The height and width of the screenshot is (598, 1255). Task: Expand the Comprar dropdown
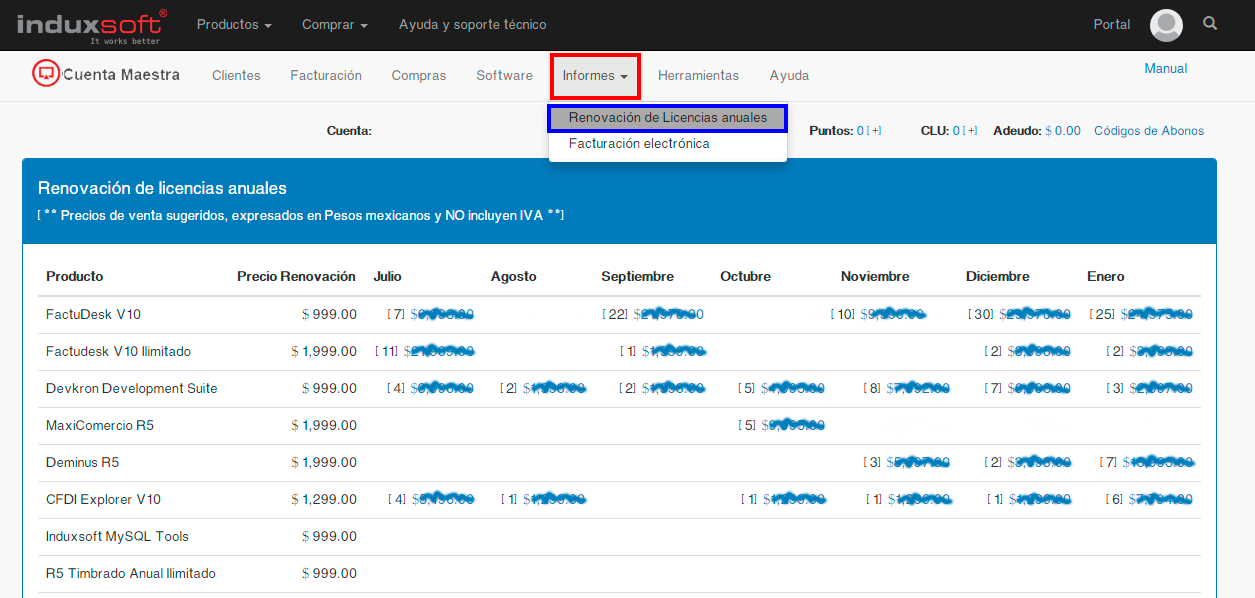tap(335, 25)
